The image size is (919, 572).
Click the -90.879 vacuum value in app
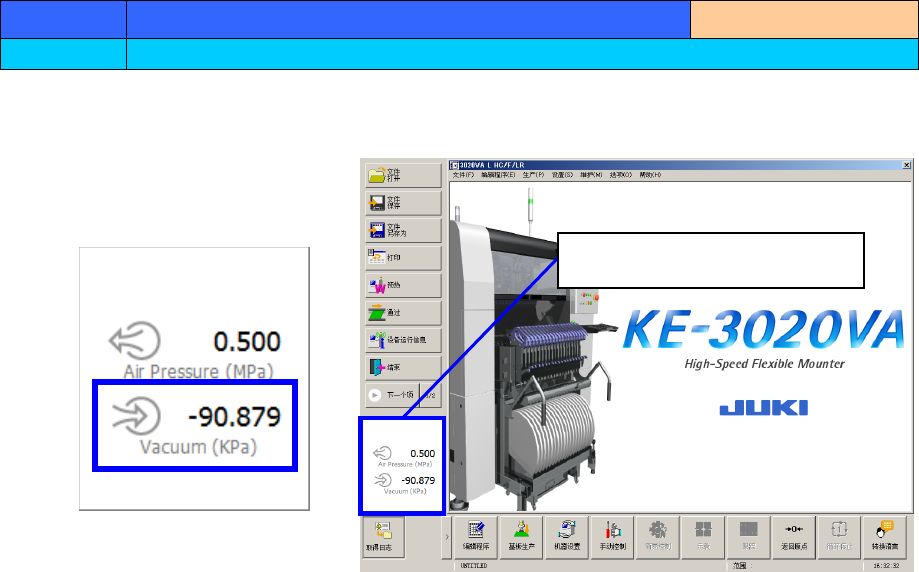[418, 481]
